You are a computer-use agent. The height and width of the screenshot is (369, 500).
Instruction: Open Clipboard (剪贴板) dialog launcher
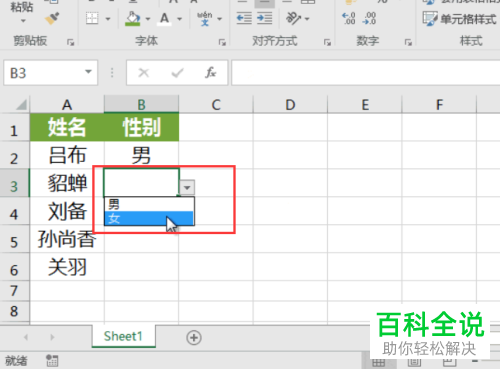click(70, 42)
